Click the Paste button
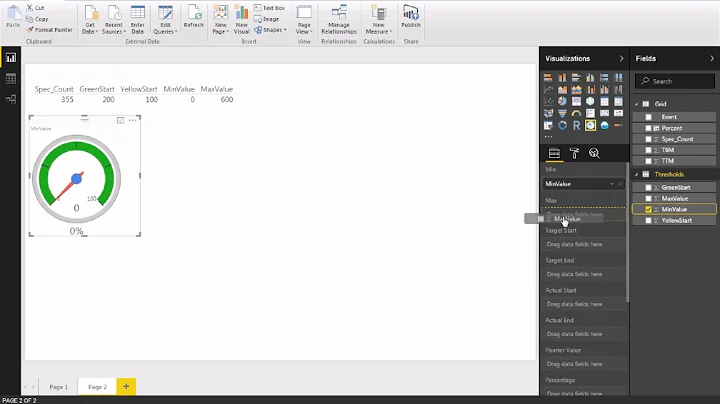 tap(13, 17)
